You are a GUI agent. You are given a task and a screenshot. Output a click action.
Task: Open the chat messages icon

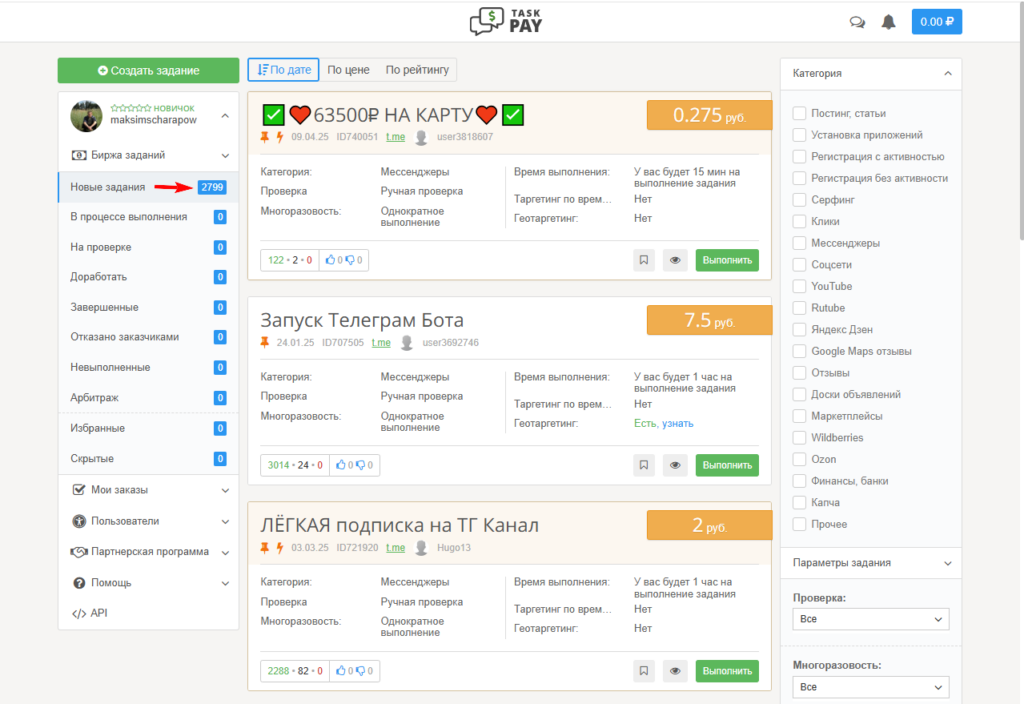coord(857,22)
